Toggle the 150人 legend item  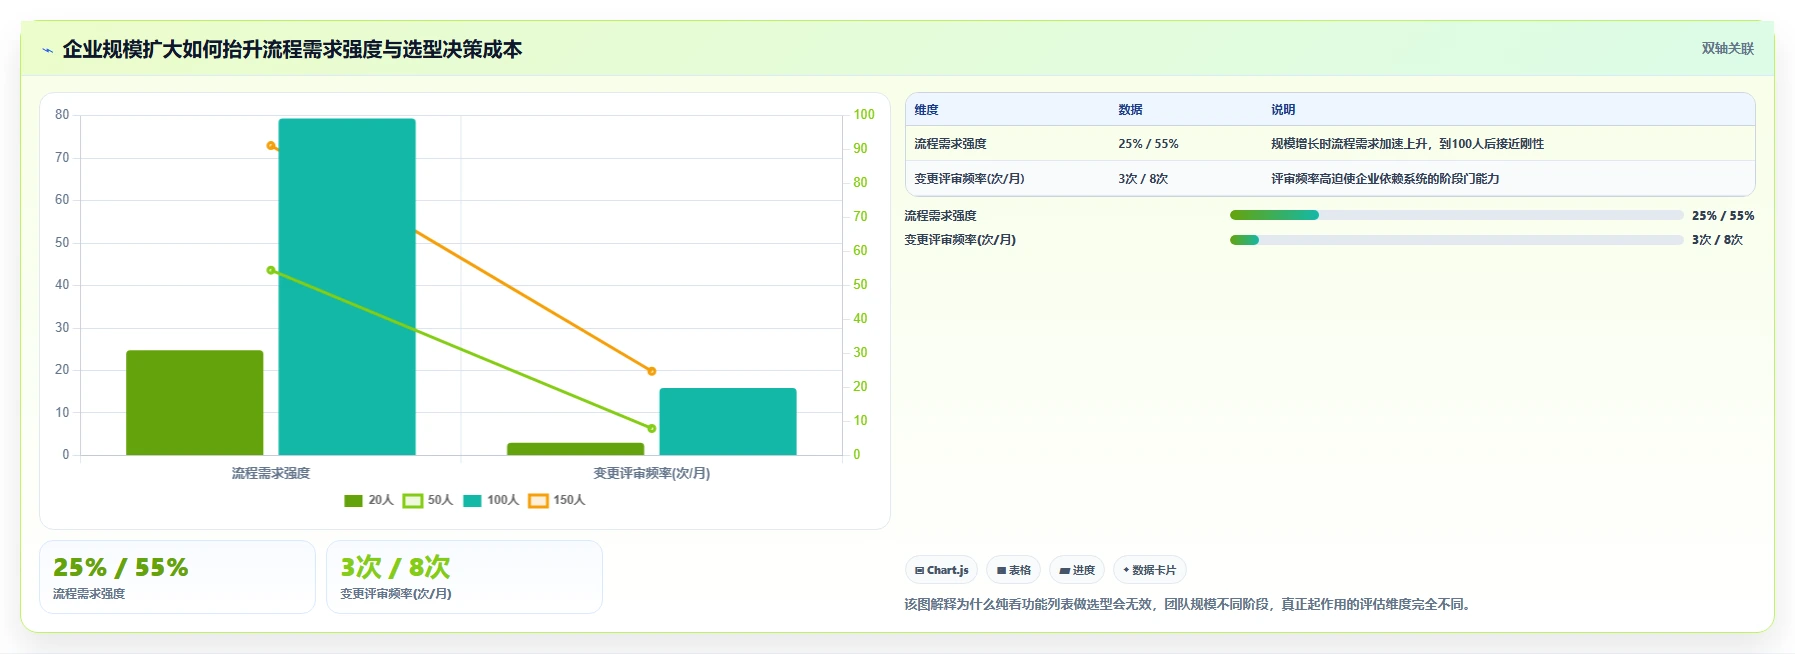(x=557, y=500)
